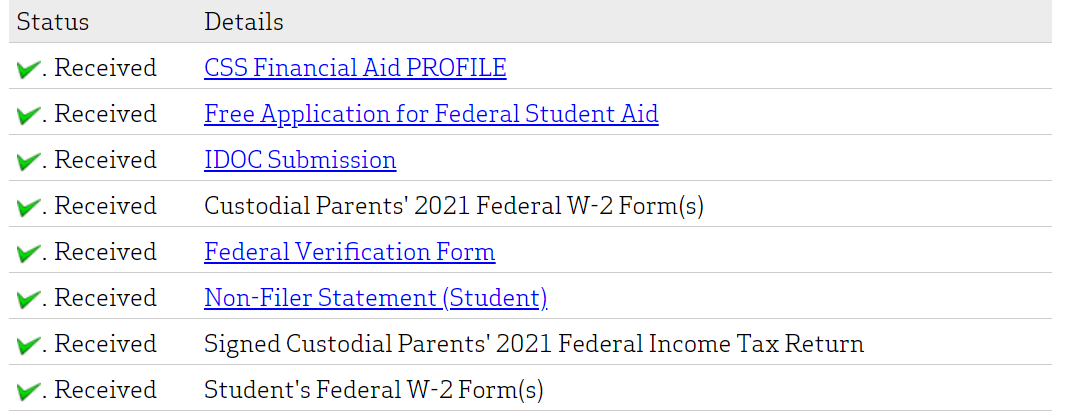Click green checkmark beside Federal Verification Form
Viewport: 1069px width, 418px height.
(29, 253)
